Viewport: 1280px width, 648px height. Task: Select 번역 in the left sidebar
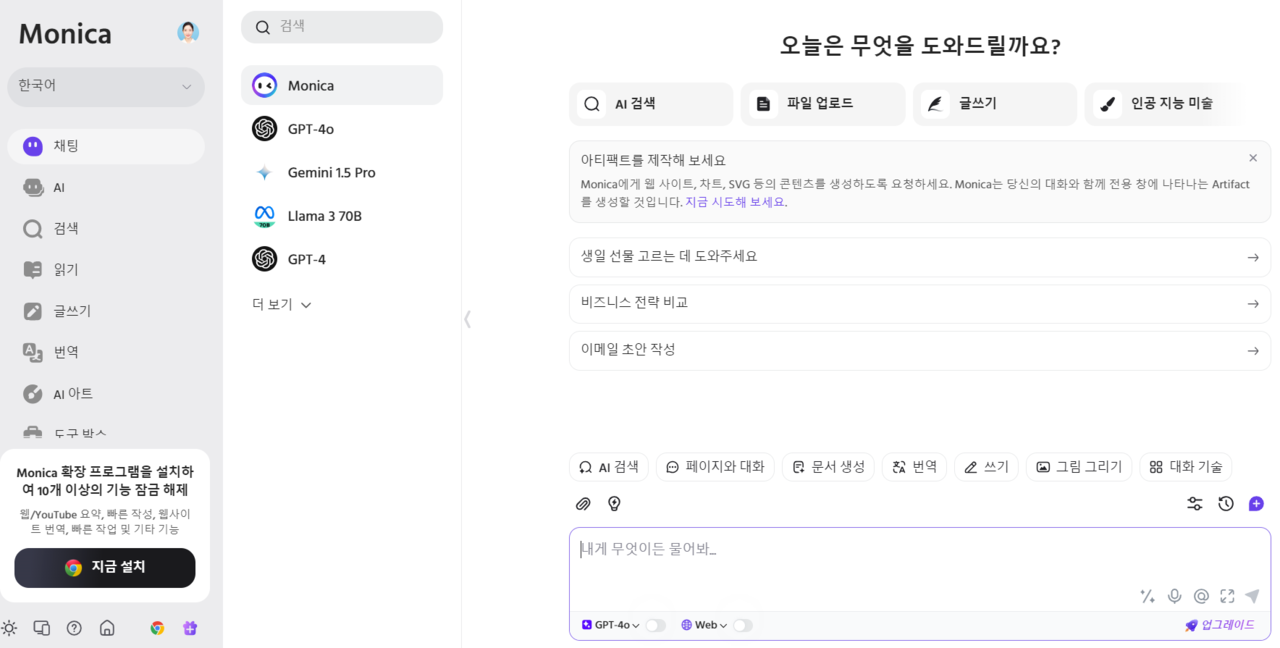pyautogui.click(x=66, y=352)
